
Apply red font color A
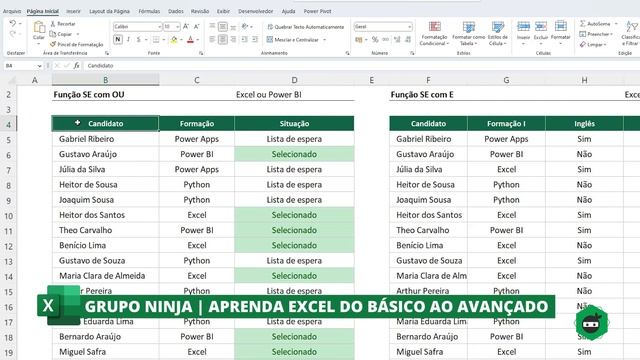point(190,40)
